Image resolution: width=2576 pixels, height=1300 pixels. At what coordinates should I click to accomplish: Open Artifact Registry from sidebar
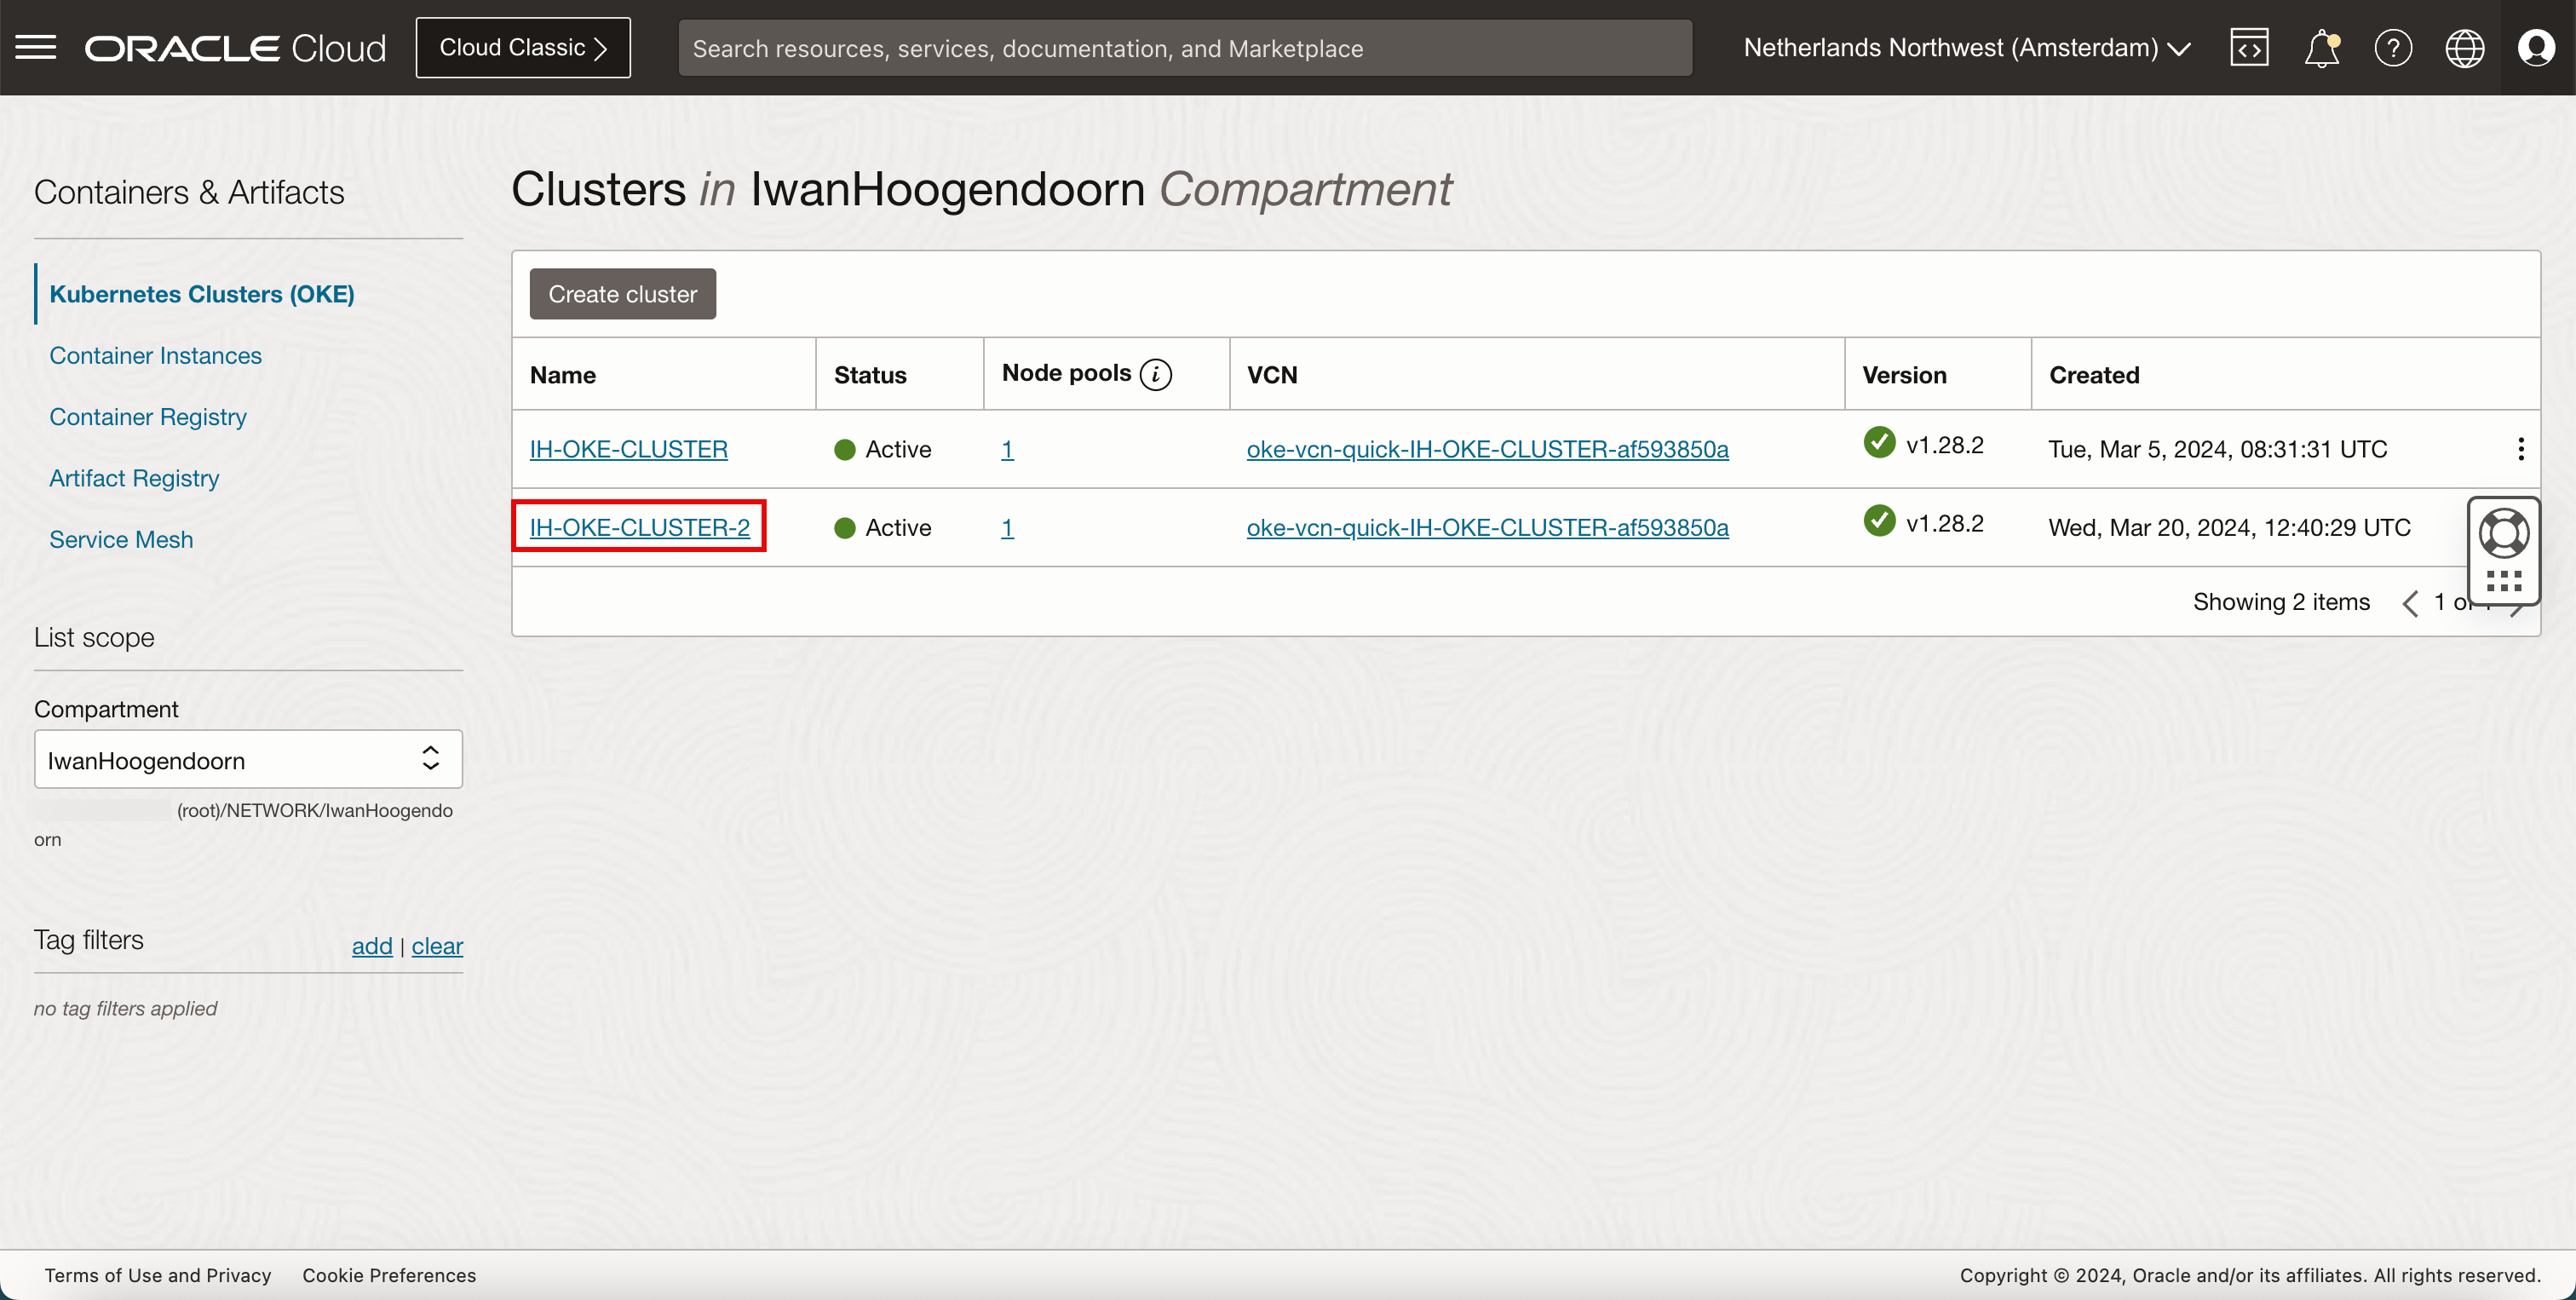point(134,478)
